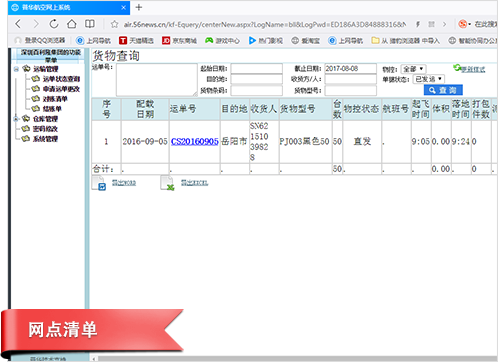498x362 pixels.
Task: Reload the page with the refresh icon
Action: point(54,24)
